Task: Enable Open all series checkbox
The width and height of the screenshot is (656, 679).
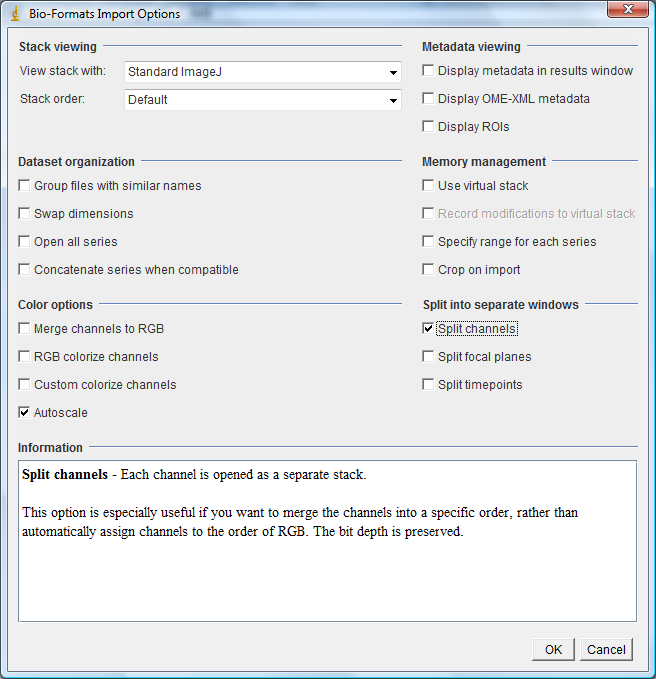Action: coord(25,242)
